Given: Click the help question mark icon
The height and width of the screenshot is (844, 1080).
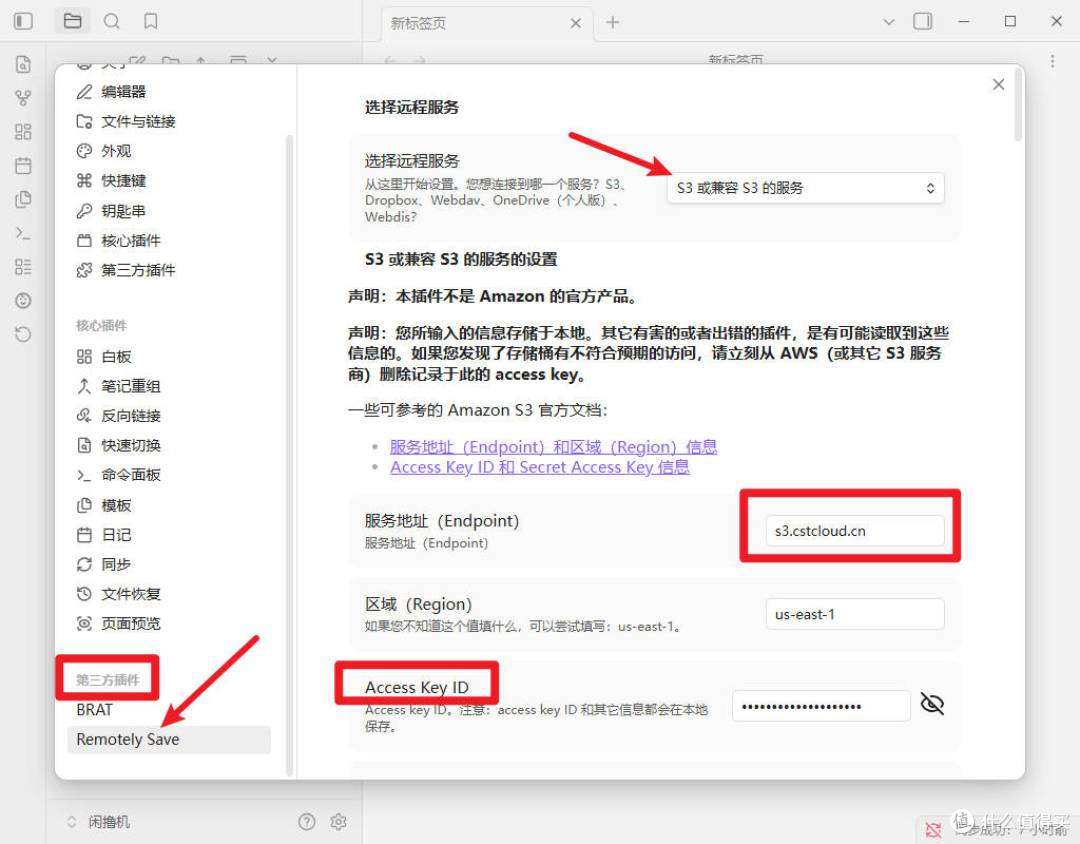Looking at the screenshot, I should (307, 821).
